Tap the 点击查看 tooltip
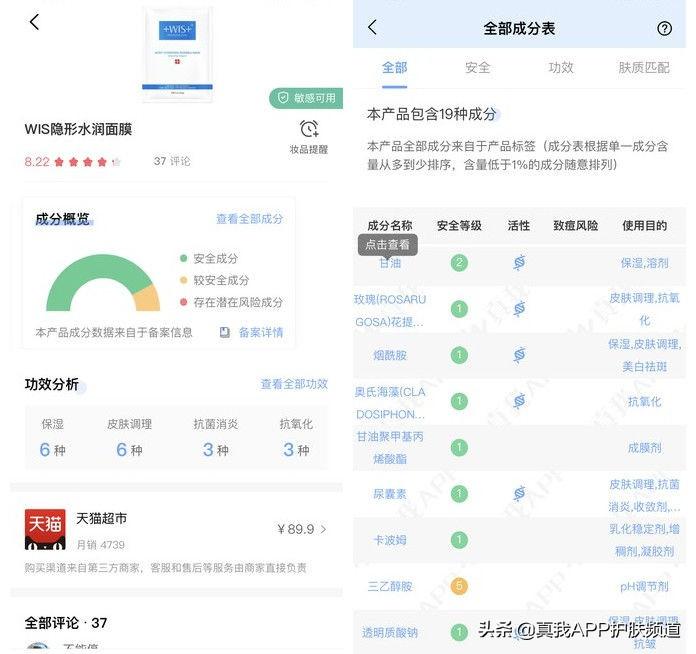This screenshot has width=696, height=654. tap(388, 245)
